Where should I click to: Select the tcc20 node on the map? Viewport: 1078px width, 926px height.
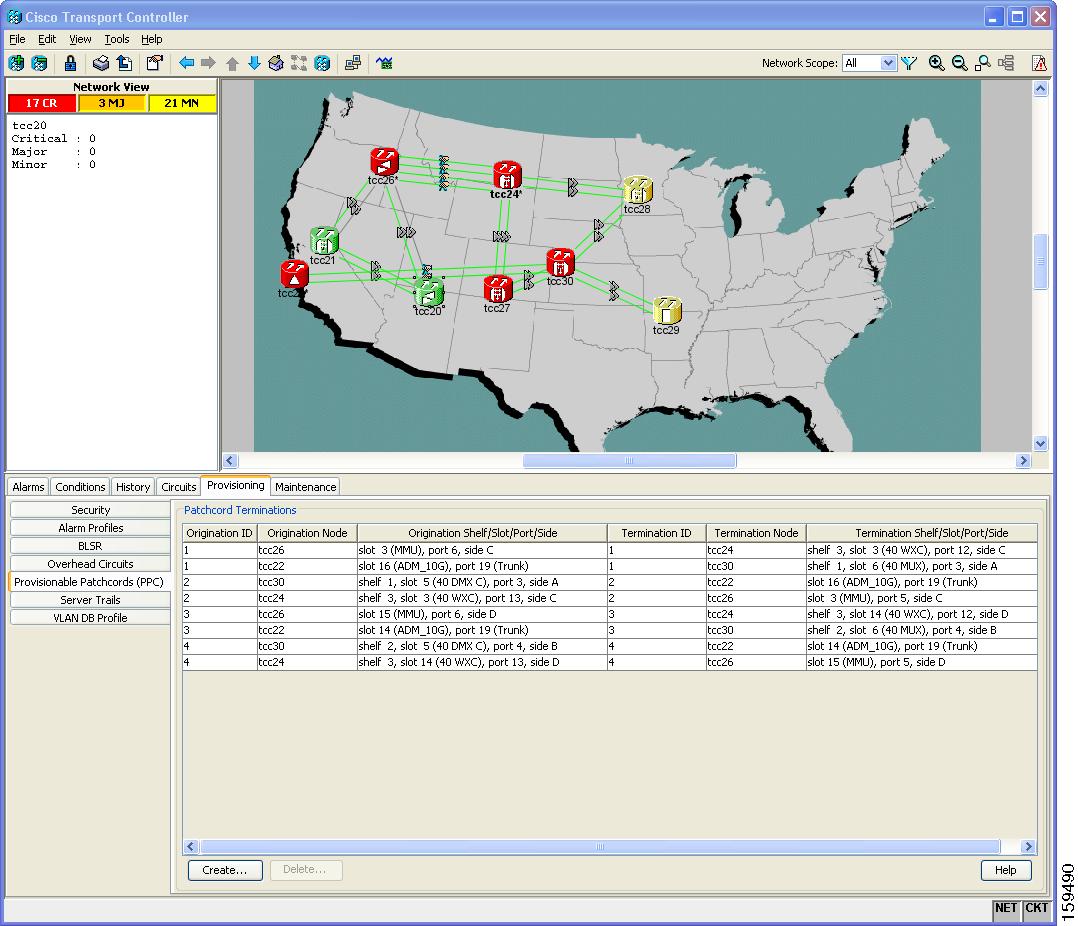pos(429,293)
